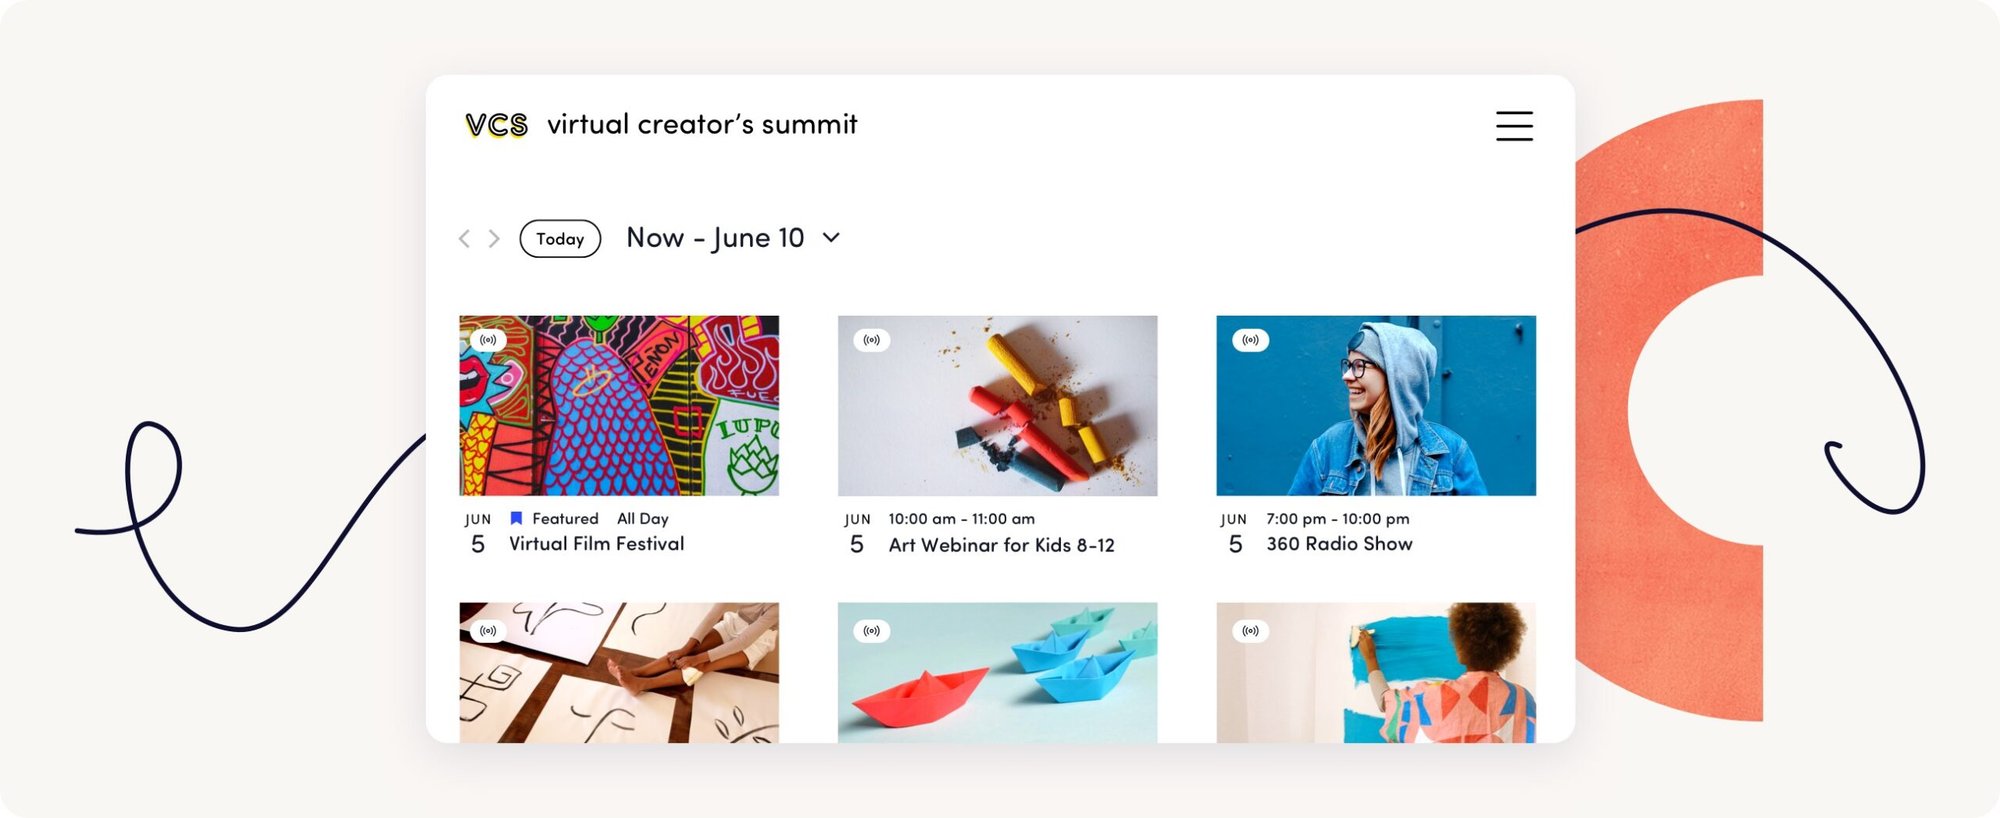Click the next navigation arrow
The height and width of the screenshot is (818, 2000).
pyautogui.click(x=493, y=238)
